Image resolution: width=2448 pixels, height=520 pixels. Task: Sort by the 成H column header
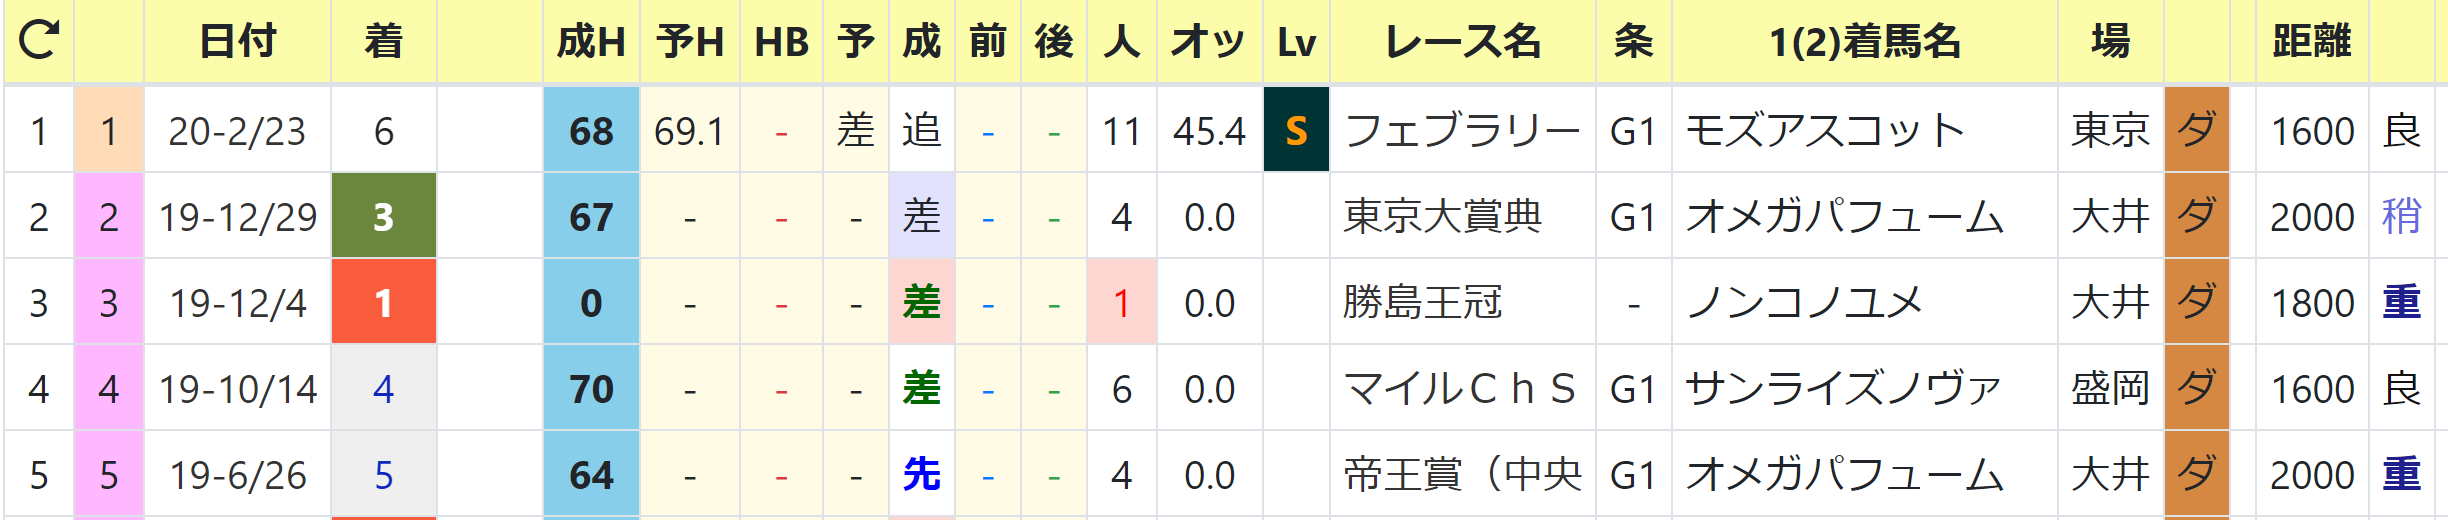pos(591,42)
